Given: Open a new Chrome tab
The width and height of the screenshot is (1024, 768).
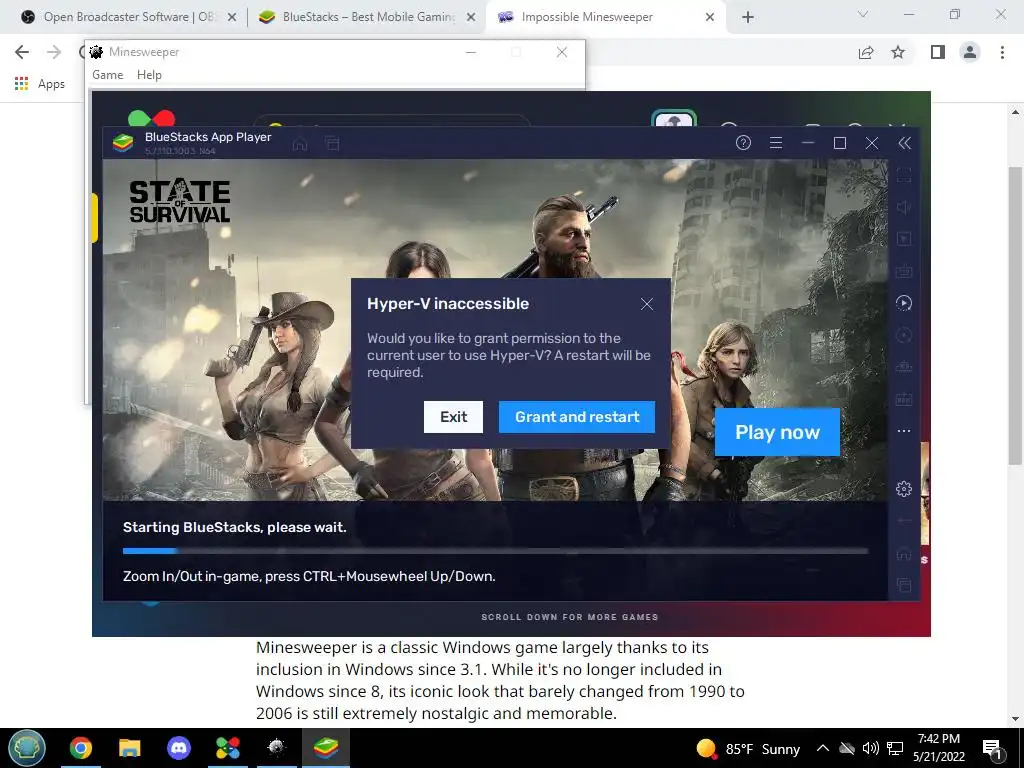Looking at the screenshot, I should click(748, 17).
